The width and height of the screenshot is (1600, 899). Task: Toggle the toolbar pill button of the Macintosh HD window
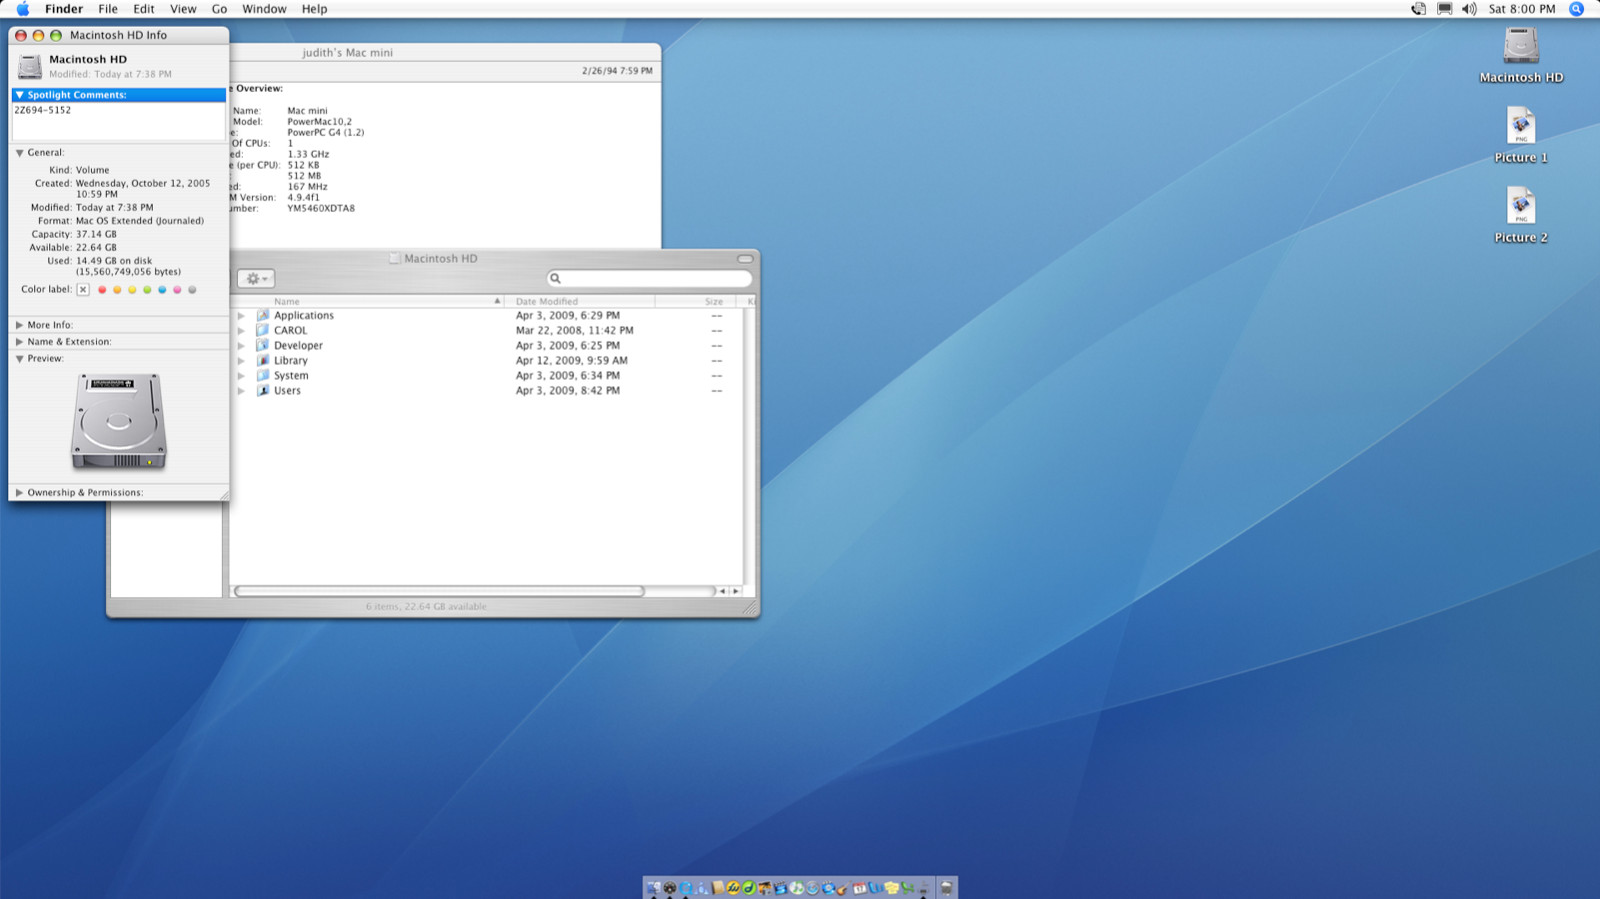745,259
